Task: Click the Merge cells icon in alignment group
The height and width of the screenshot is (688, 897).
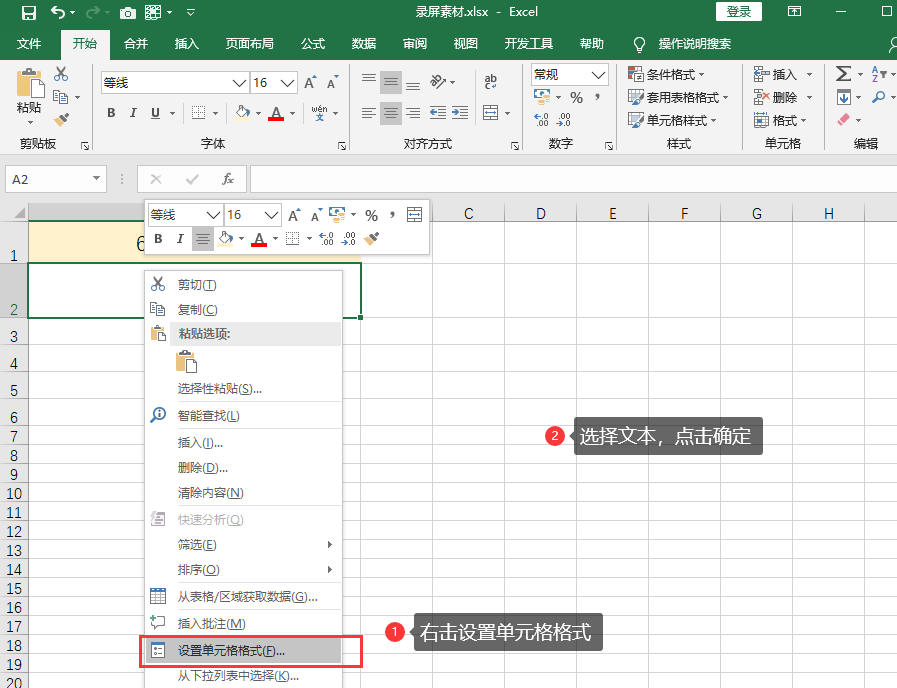Action: coord(491,113)
